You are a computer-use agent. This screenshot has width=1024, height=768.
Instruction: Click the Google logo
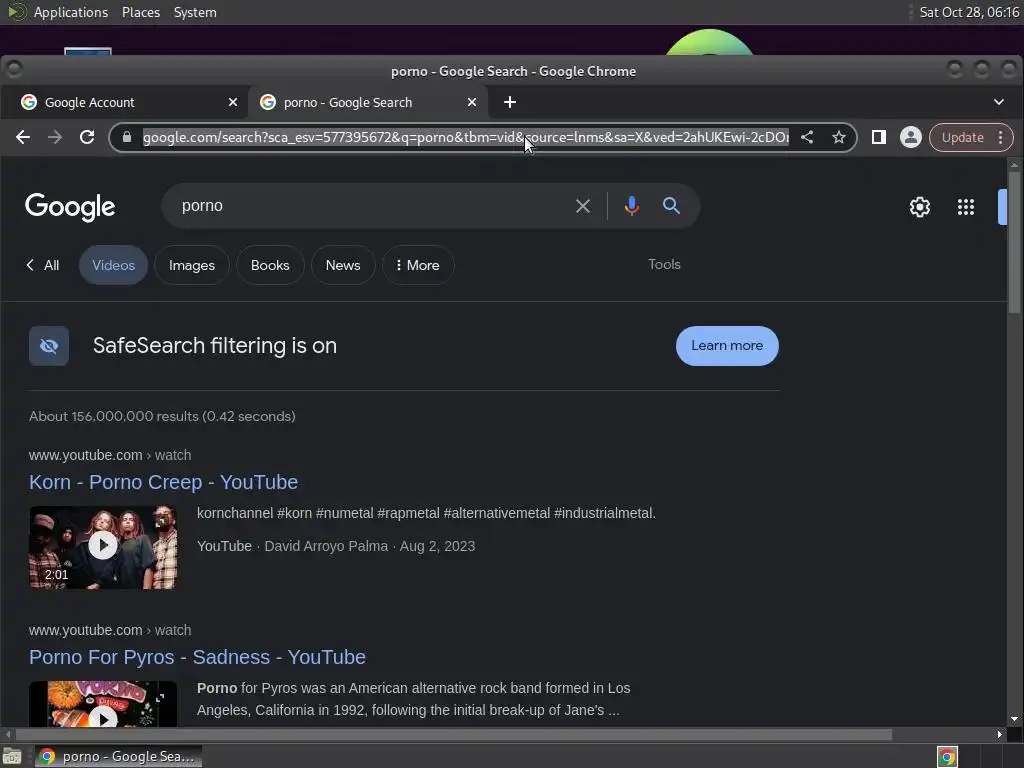coord(70,208)
